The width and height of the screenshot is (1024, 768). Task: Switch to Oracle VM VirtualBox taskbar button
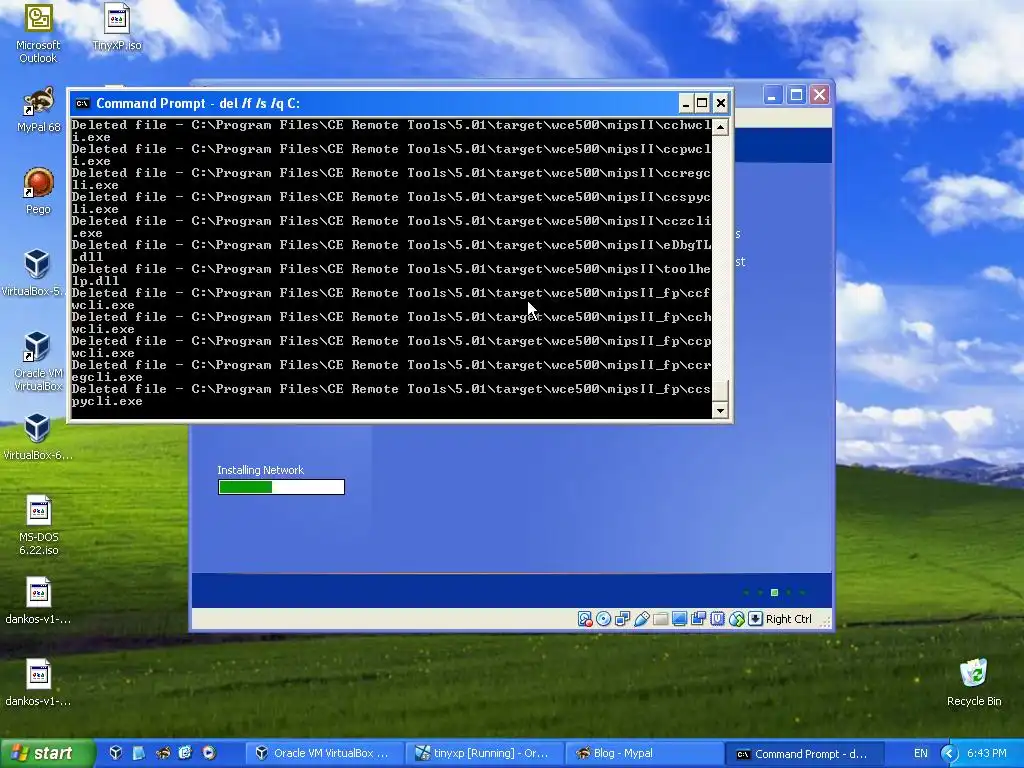tap(324, 754)
